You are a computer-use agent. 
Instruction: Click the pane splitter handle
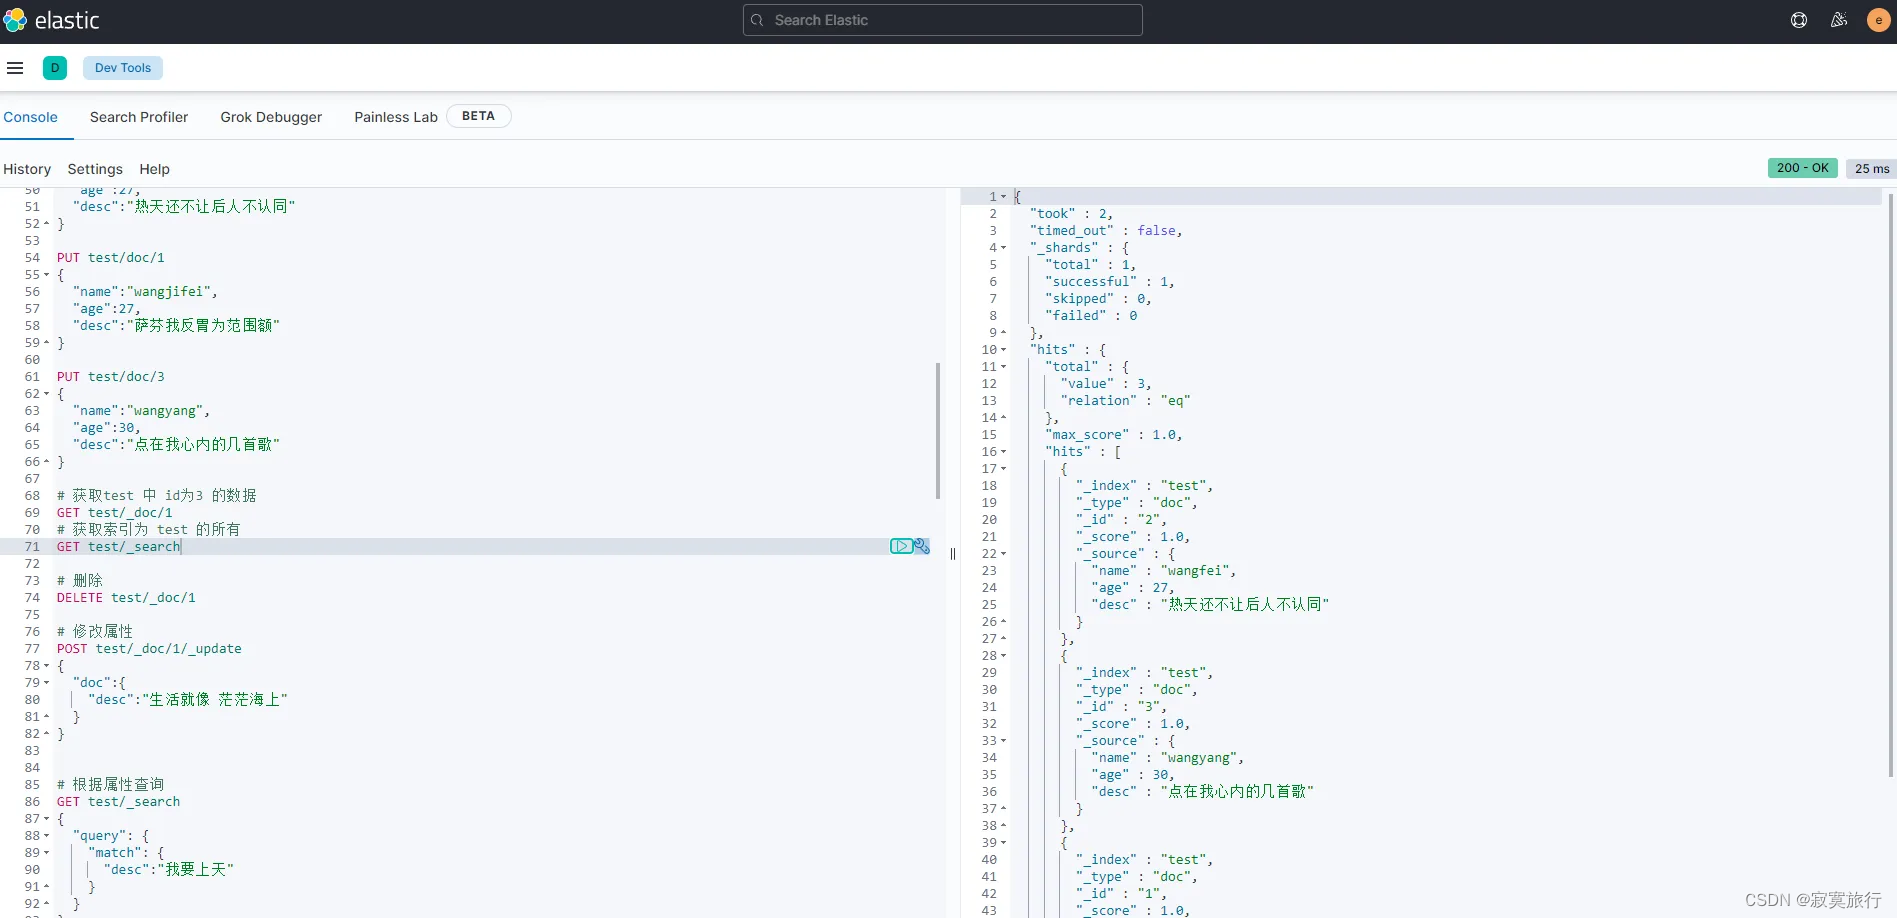pos(953,553)
